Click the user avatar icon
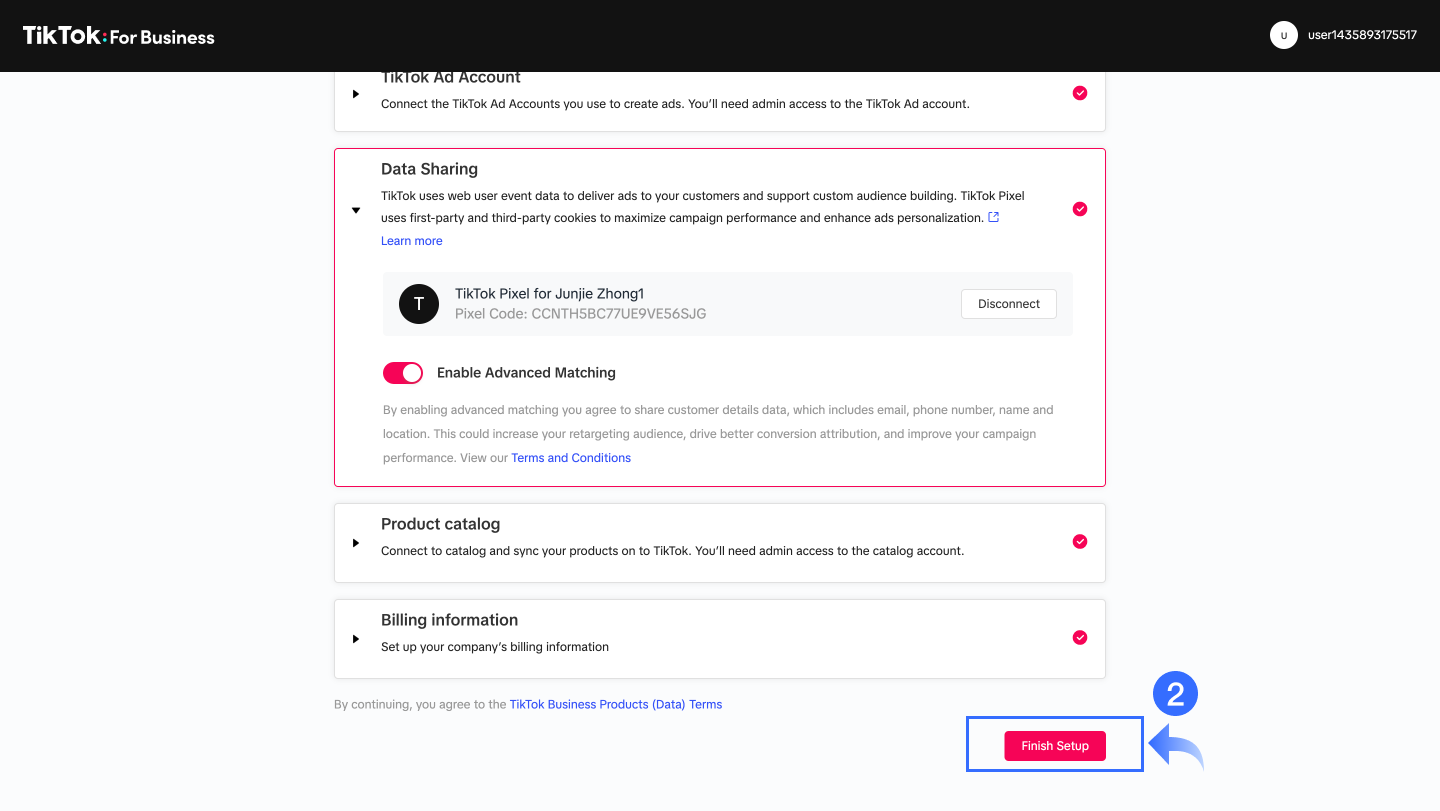1440x811 pixels. point(1283,35)
